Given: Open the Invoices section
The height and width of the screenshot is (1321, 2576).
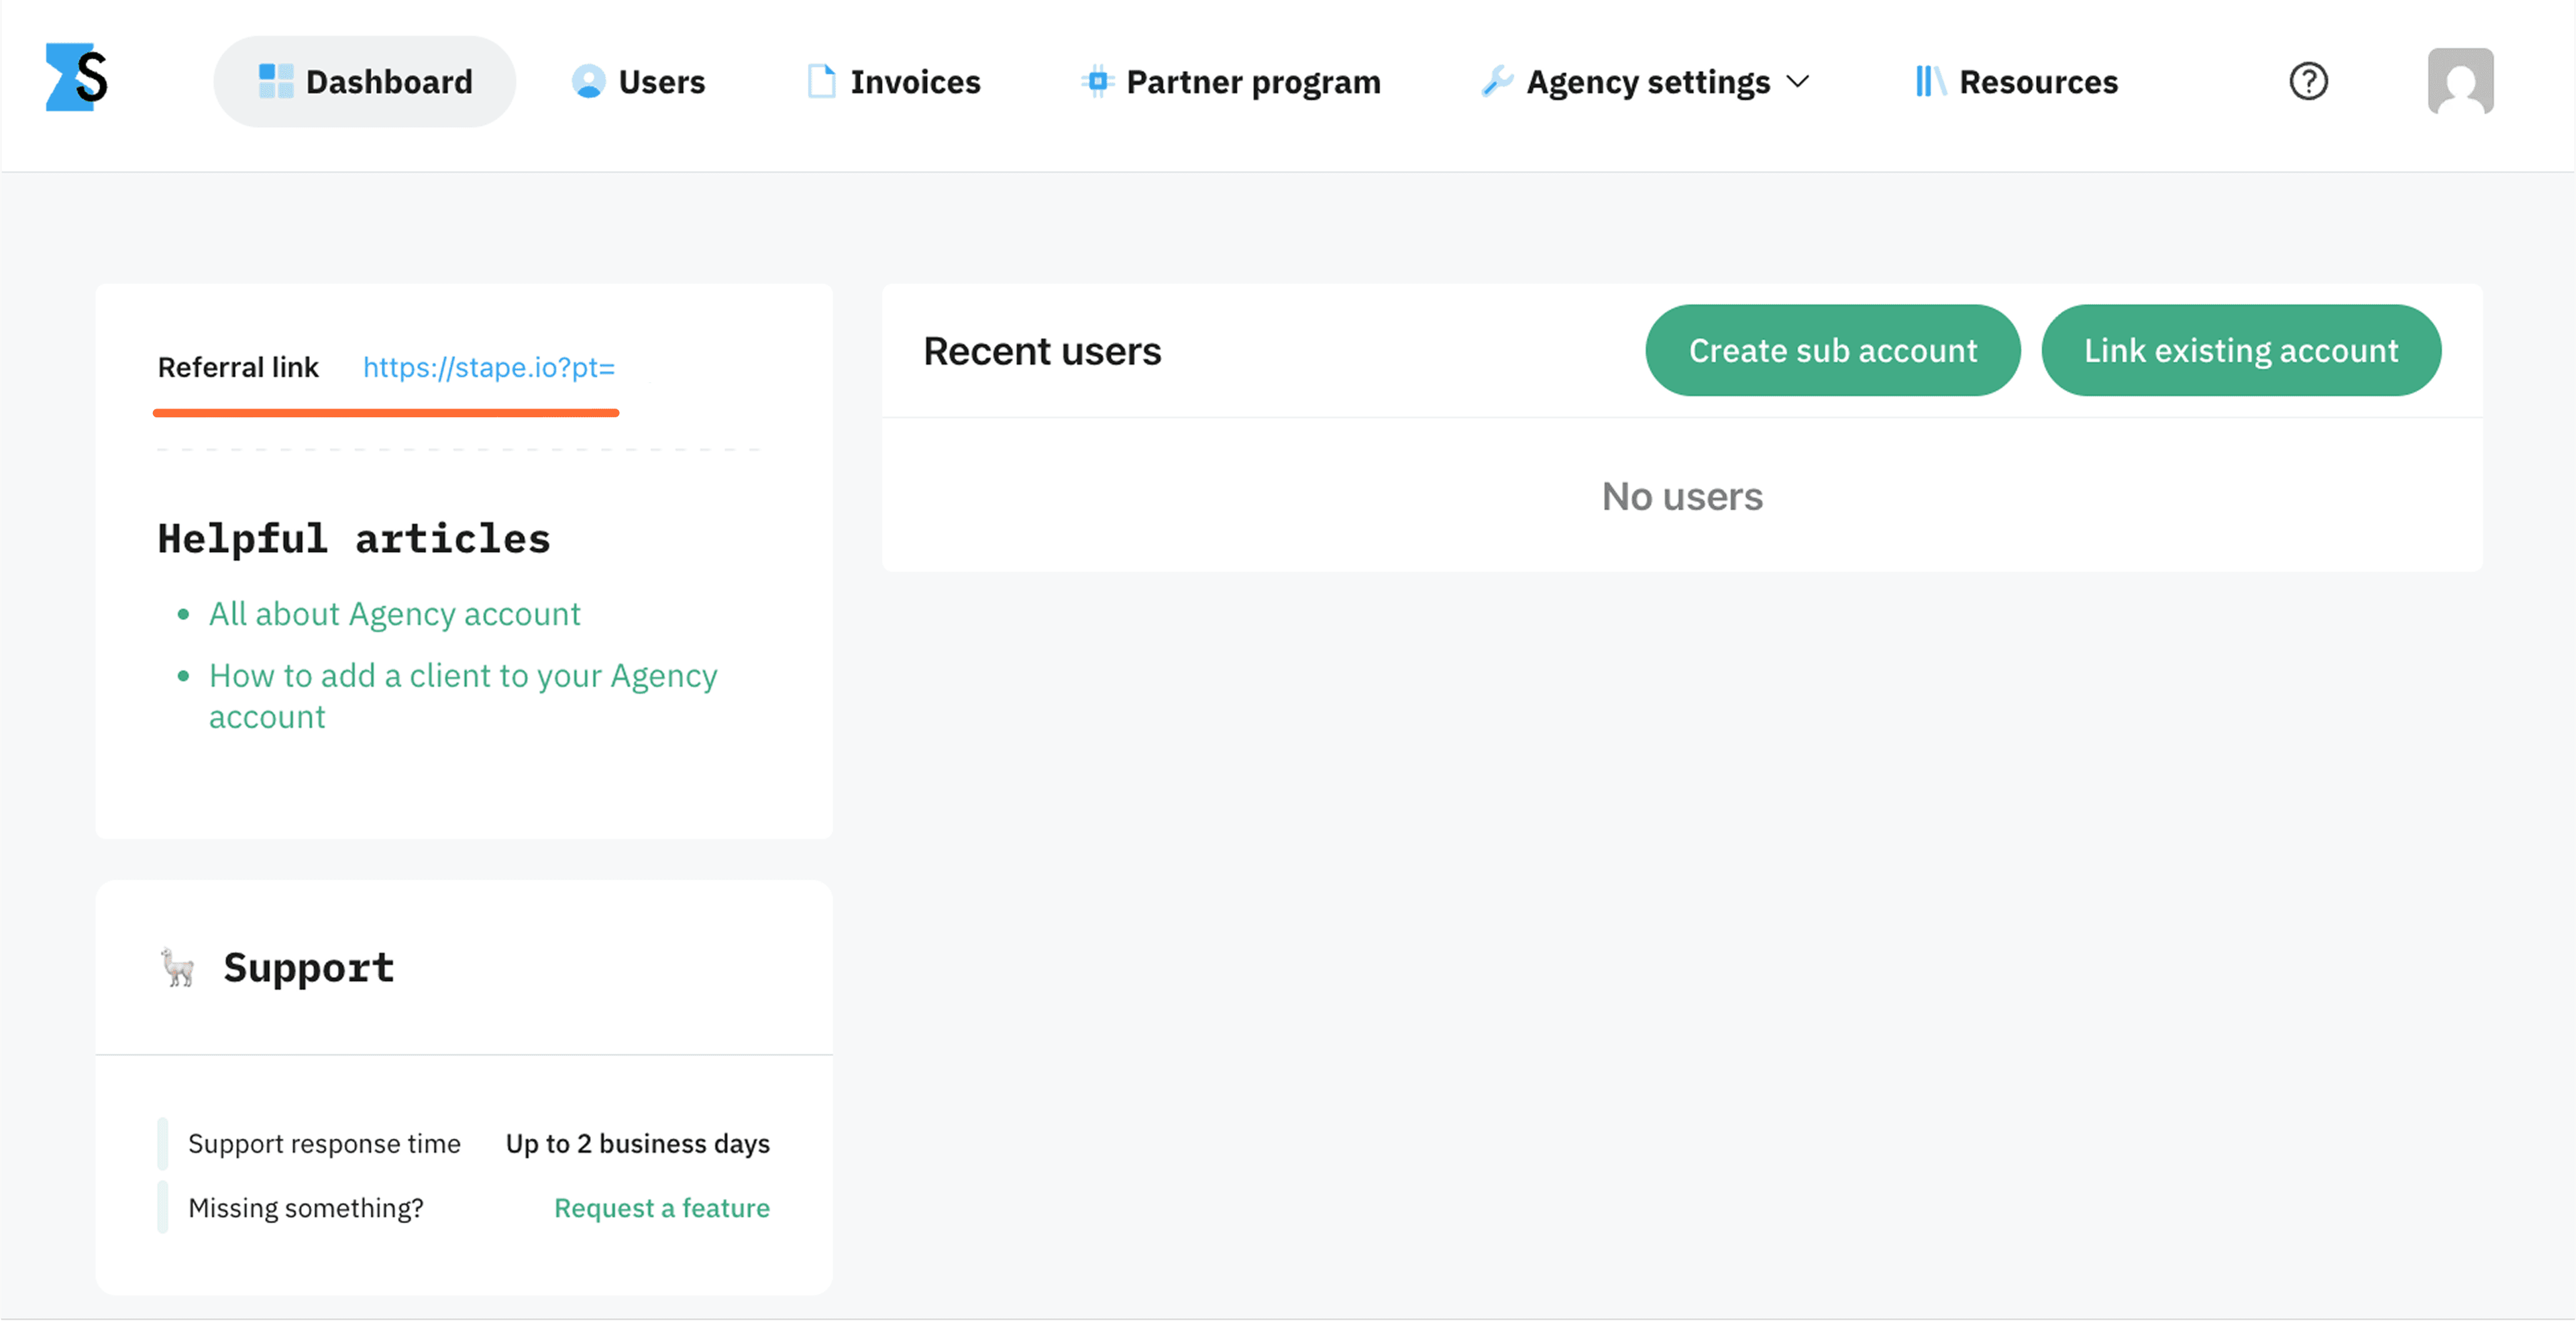Looking at the screenshot, I should 914,81.
